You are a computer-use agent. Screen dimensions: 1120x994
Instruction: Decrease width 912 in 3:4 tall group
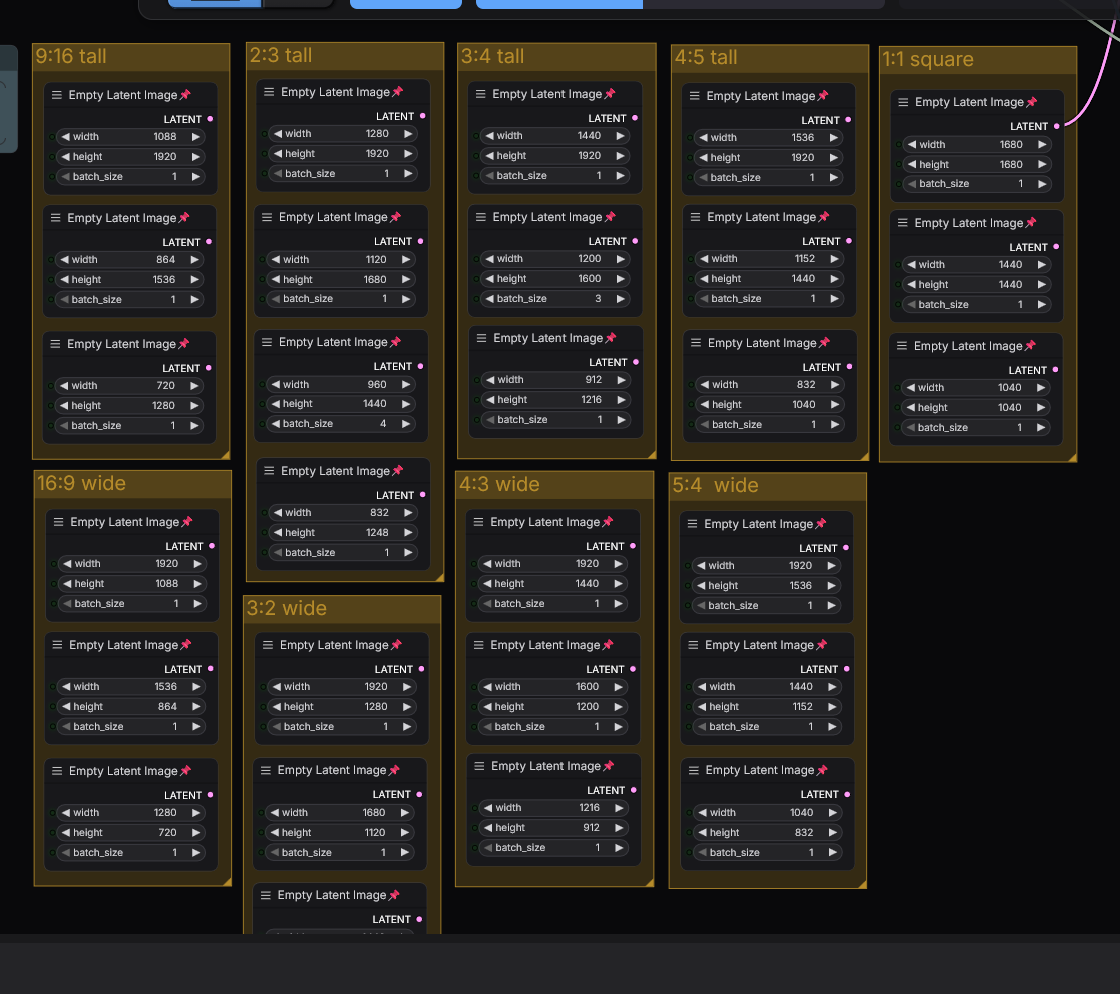tap(490, 380)
